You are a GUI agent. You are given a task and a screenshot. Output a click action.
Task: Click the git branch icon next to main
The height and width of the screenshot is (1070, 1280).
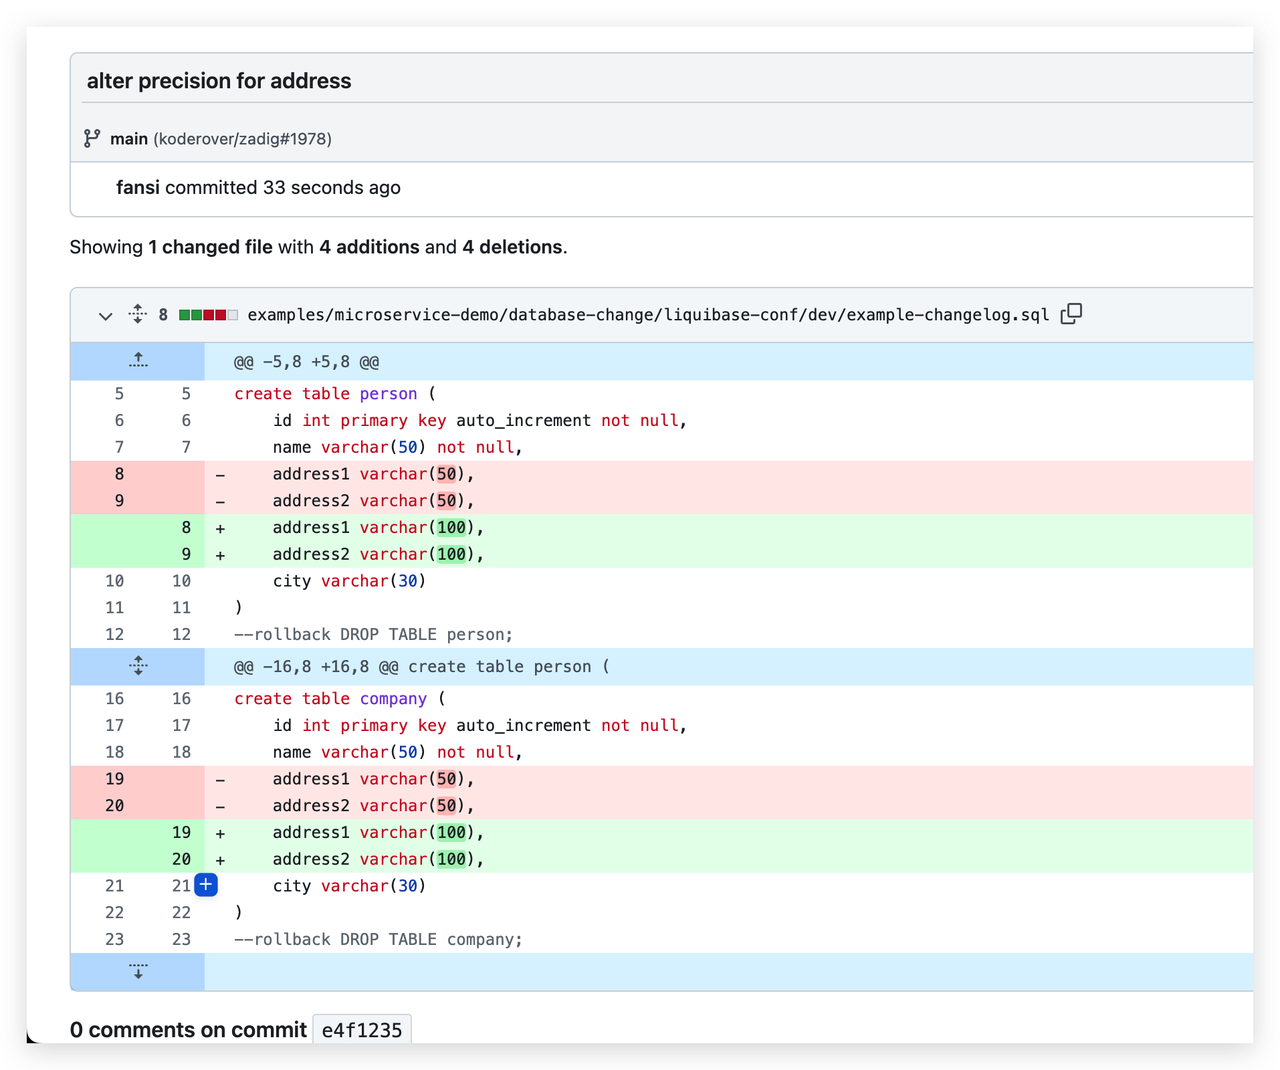(92, 138)
